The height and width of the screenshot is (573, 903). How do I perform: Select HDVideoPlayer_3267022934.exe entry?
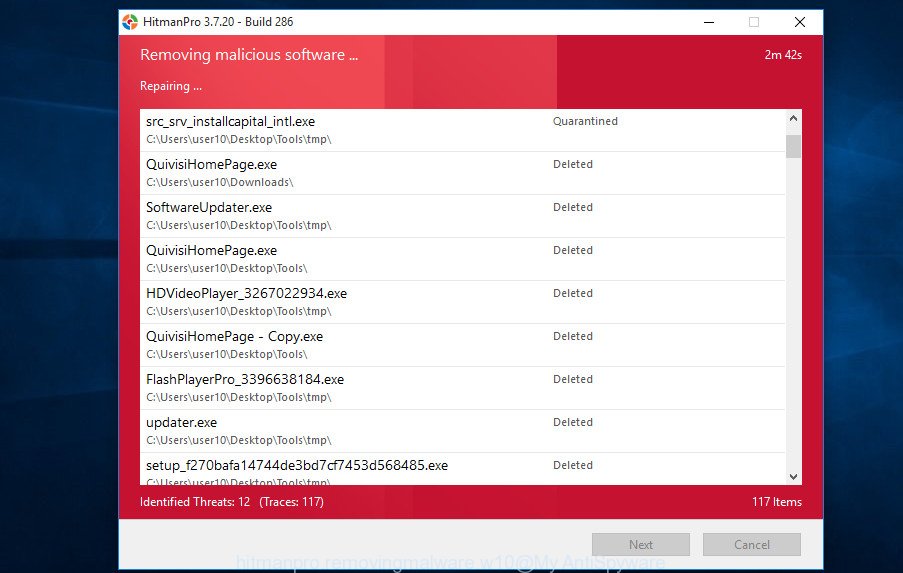tap(462, 302)
